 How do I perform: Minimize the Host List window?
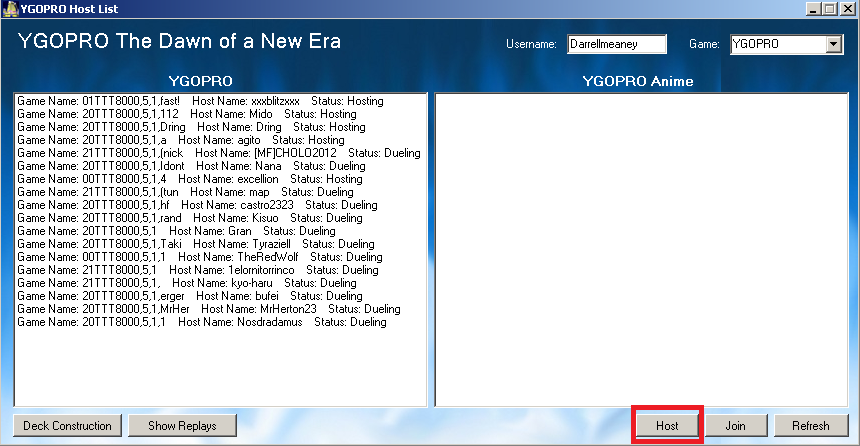(x=813, y=9)
